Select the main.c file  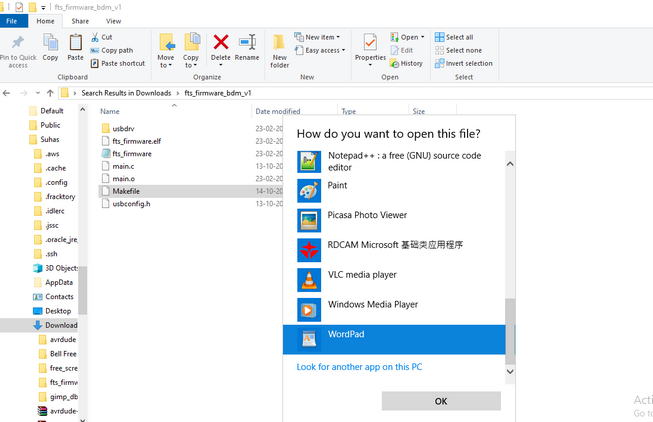tap(123, 166)
